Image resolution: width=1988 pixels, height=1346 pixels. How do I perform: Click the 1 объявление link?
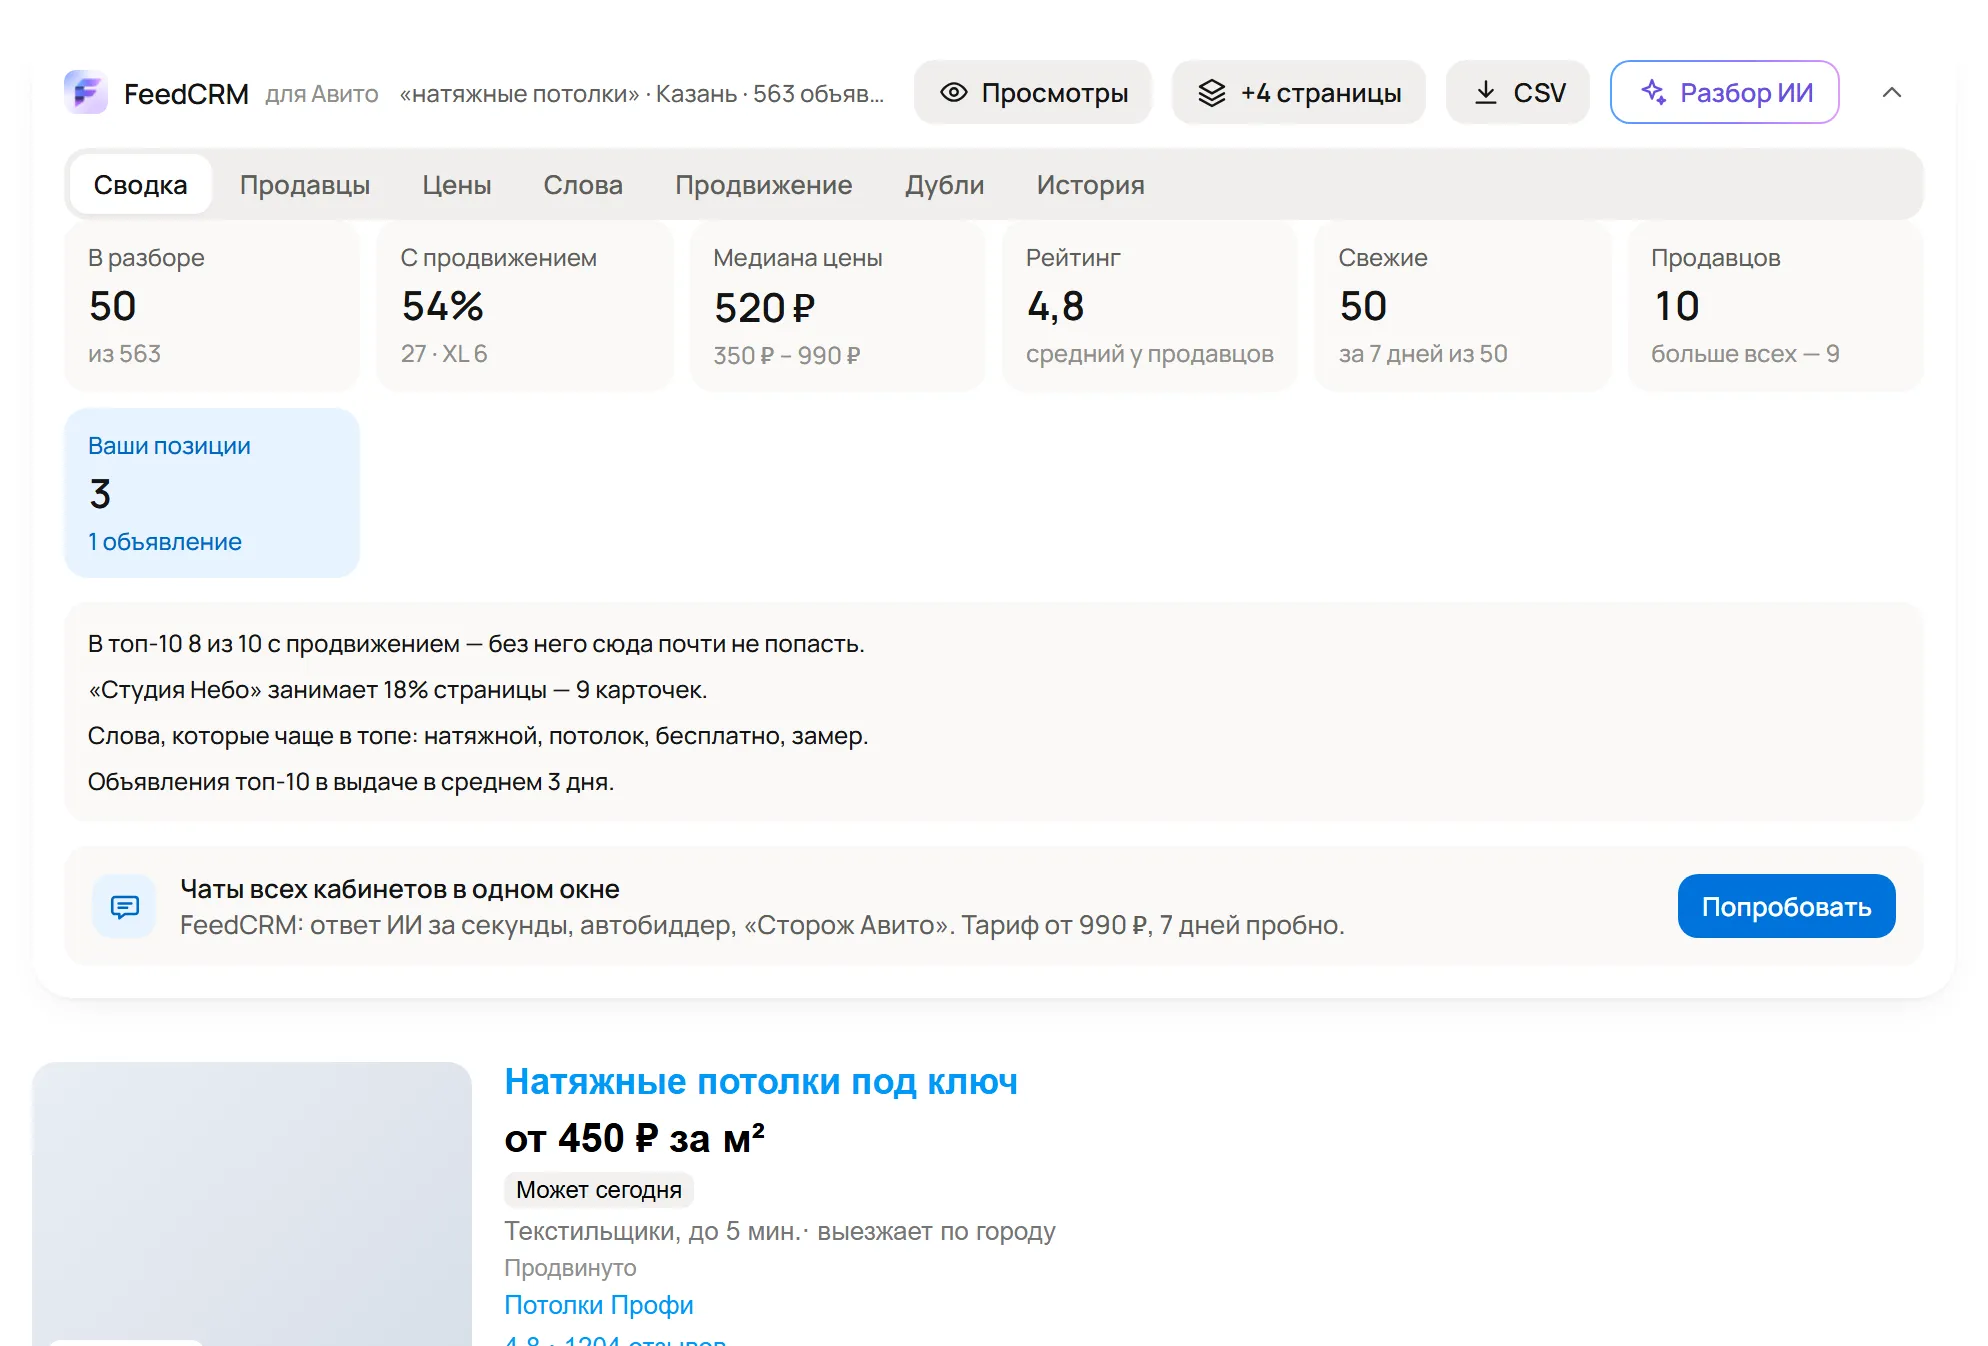click(165, 542)
